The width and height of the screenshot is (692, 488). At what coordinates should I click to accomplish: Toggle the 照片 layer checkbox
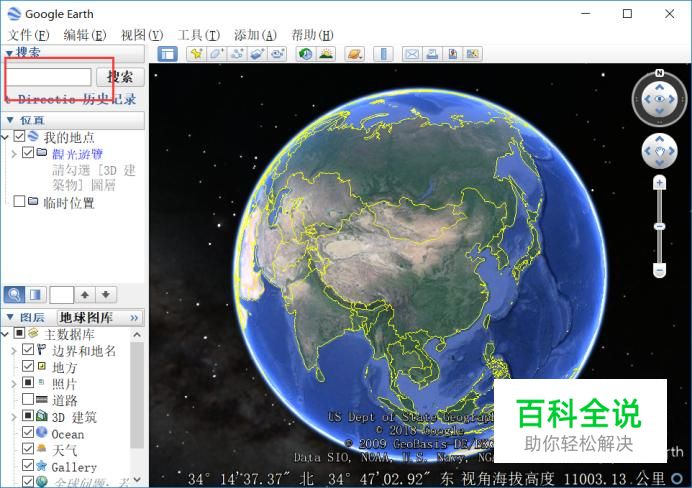point(28,382)
